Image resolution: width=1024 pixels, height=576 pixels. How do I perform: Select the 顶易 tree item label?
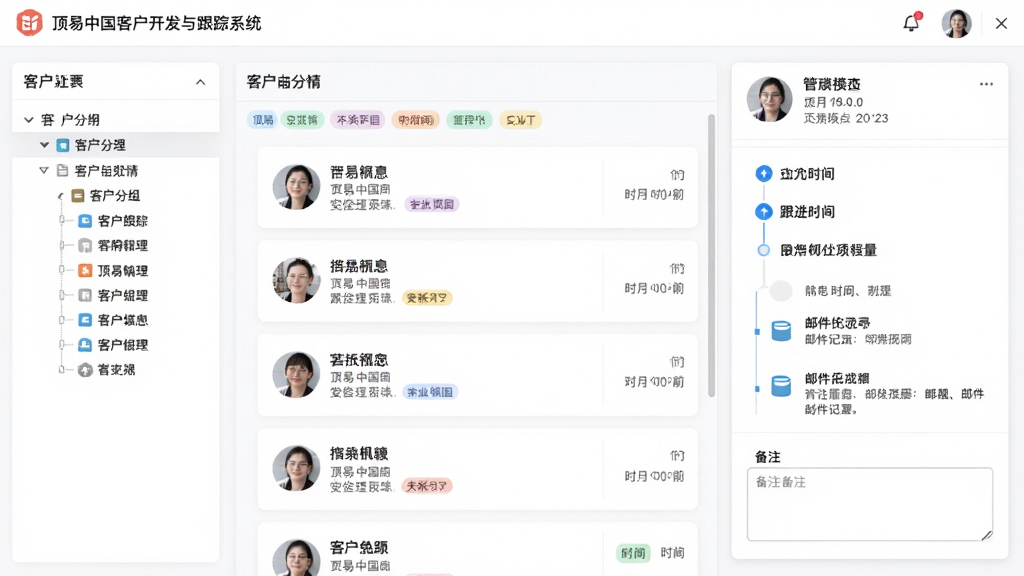(123, 270)
